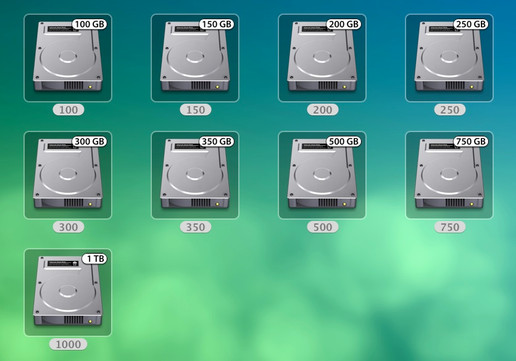Select the 750 GB hard drive icon
Image resolution: width=516 pixels, height=361 pixels.
449,175
